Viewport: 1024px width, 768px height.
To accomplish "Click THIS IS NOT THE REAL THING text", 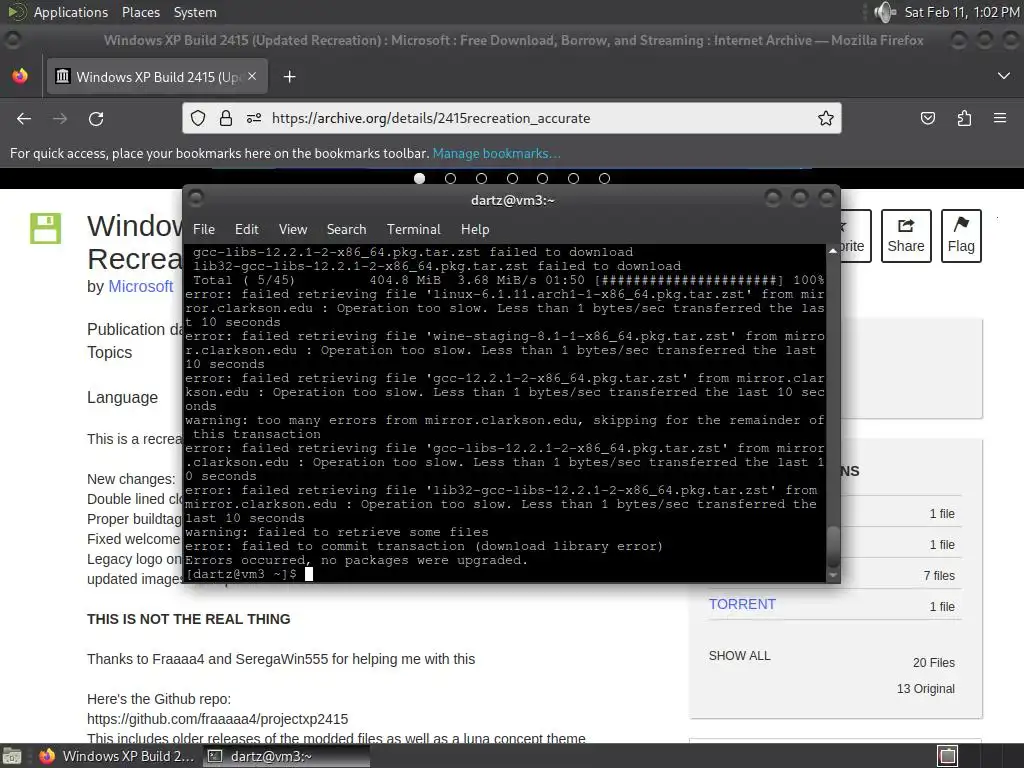I will click(189, 619).
